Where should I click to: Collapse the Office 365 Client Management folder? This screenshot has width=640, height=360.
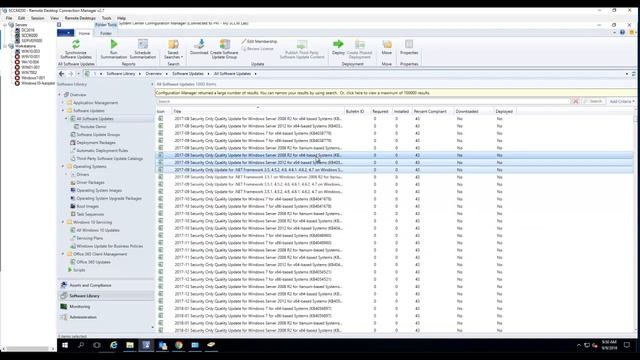point(63,254)
